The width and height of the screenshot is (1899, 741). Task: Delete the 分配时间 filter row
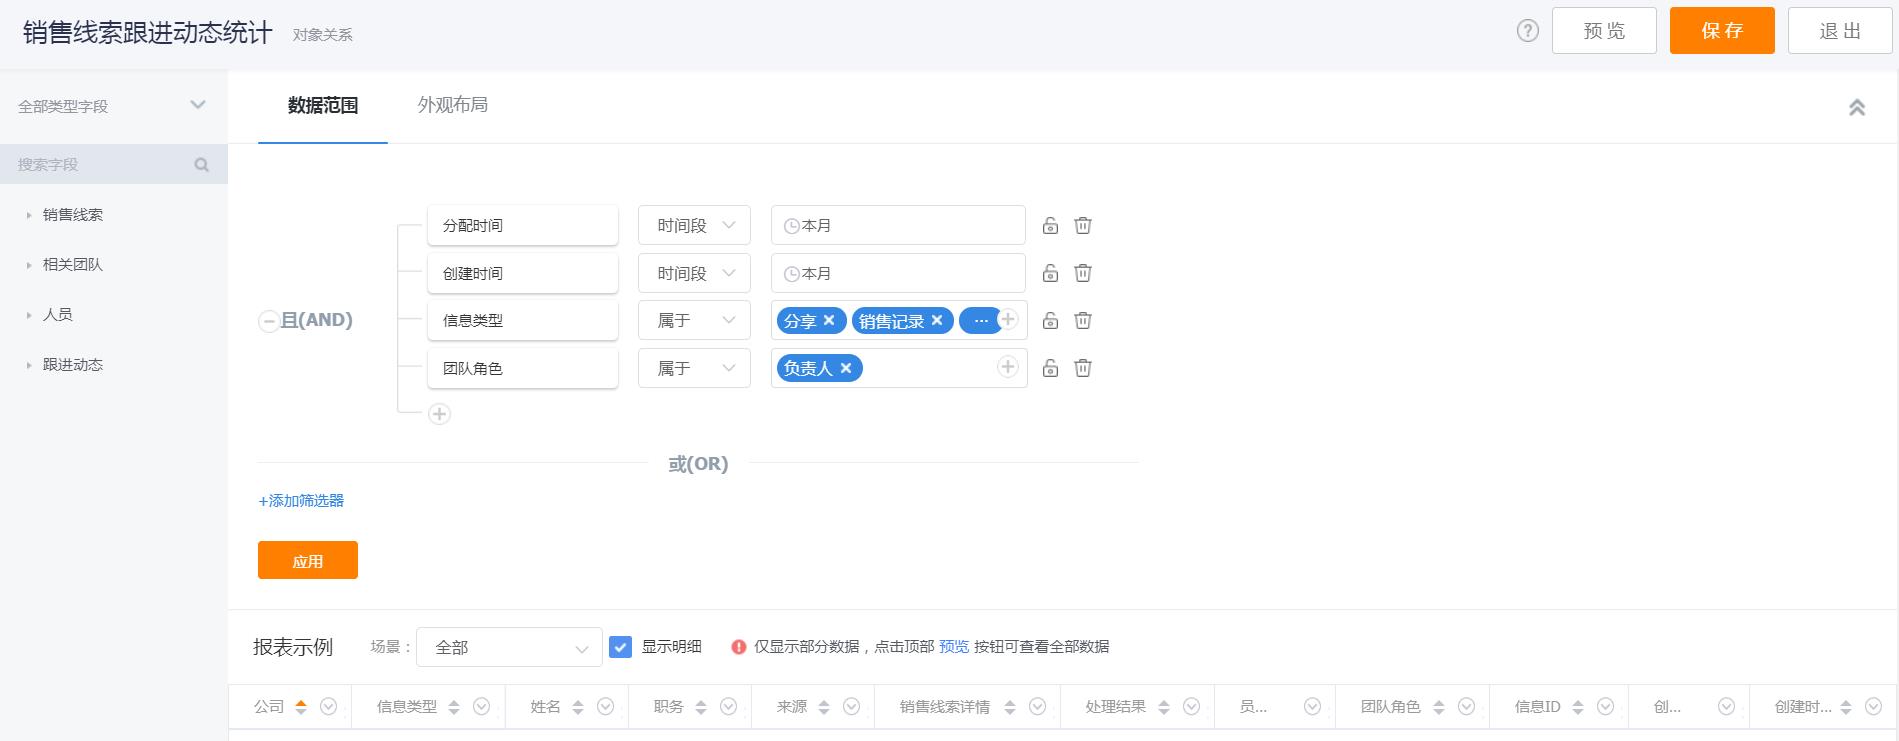point(1083,226)
